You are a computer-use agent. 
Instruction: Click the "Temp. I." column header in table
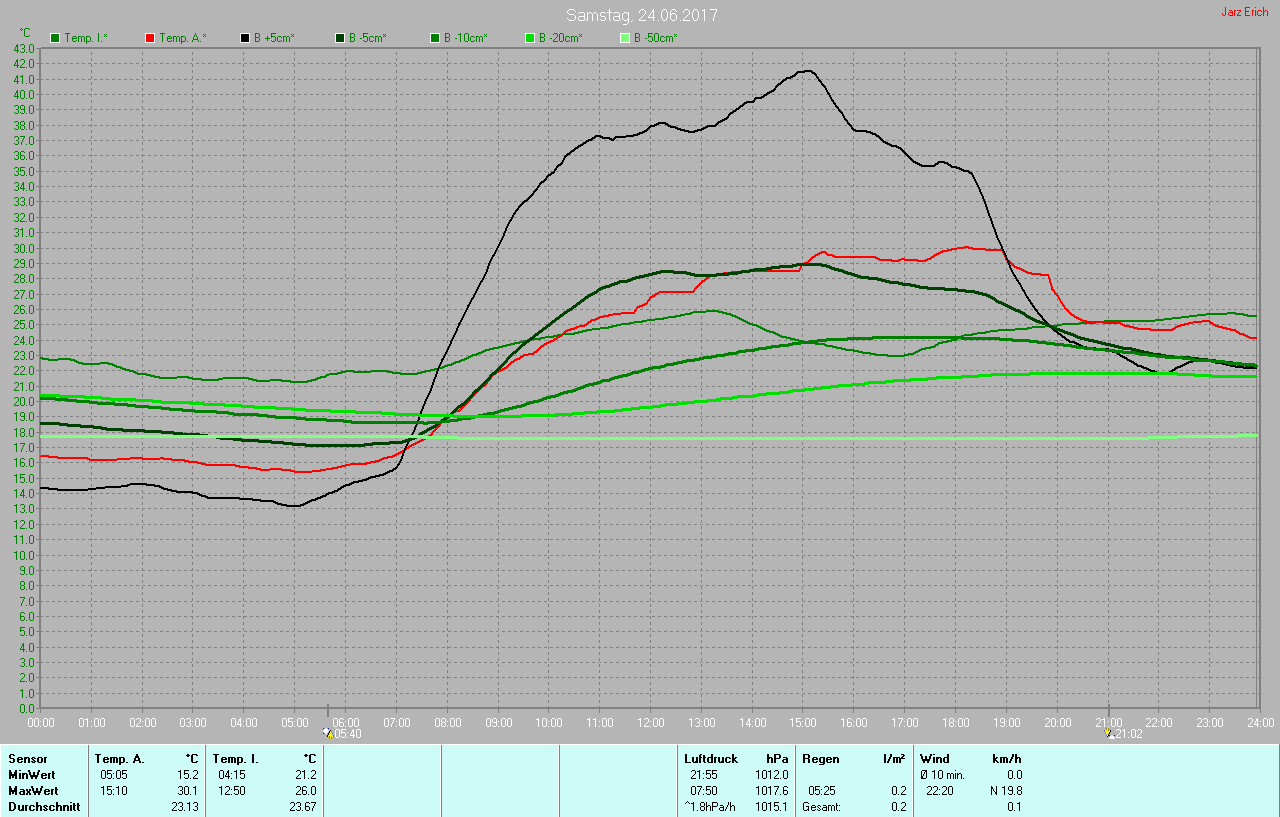pyautogui.click(x=236, y=759)
